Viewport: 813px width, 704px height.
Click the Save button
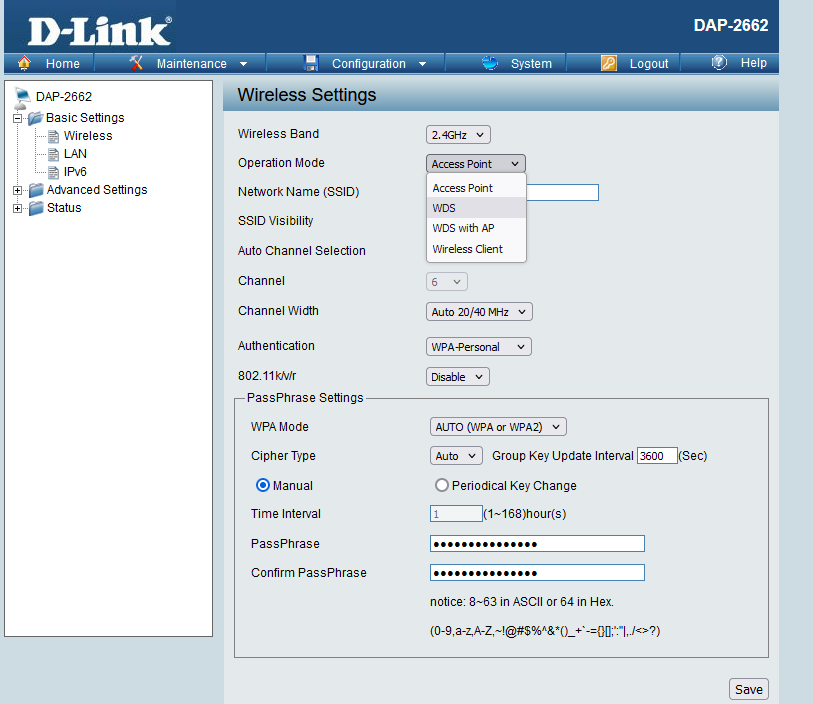pyautogui.click(x=749, y=689)
